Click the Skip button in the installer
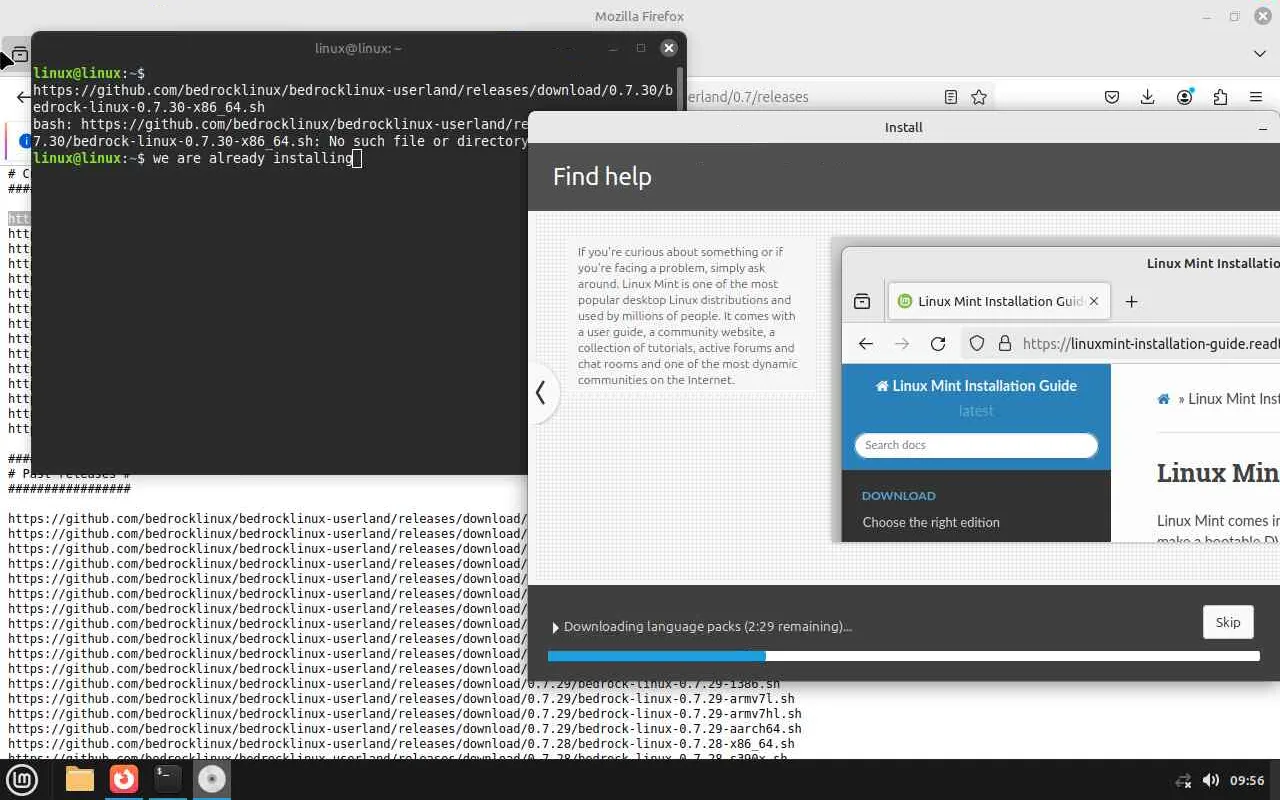Image resolution: width=1280 pixels, height=800 pixels. point(1228,622)
